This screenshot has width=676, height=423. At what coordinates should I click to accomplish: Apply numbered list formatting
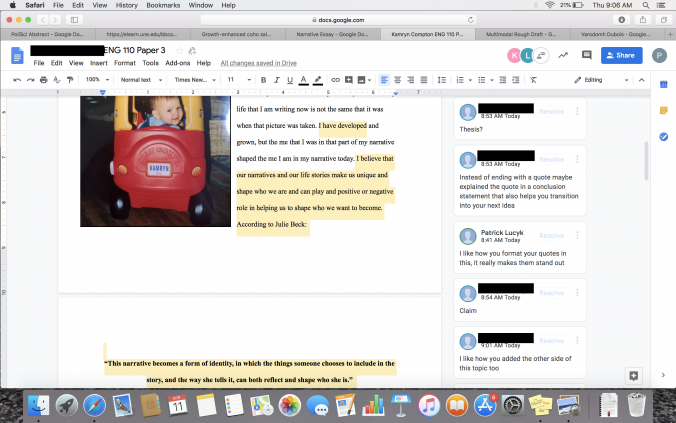(460, 80)
